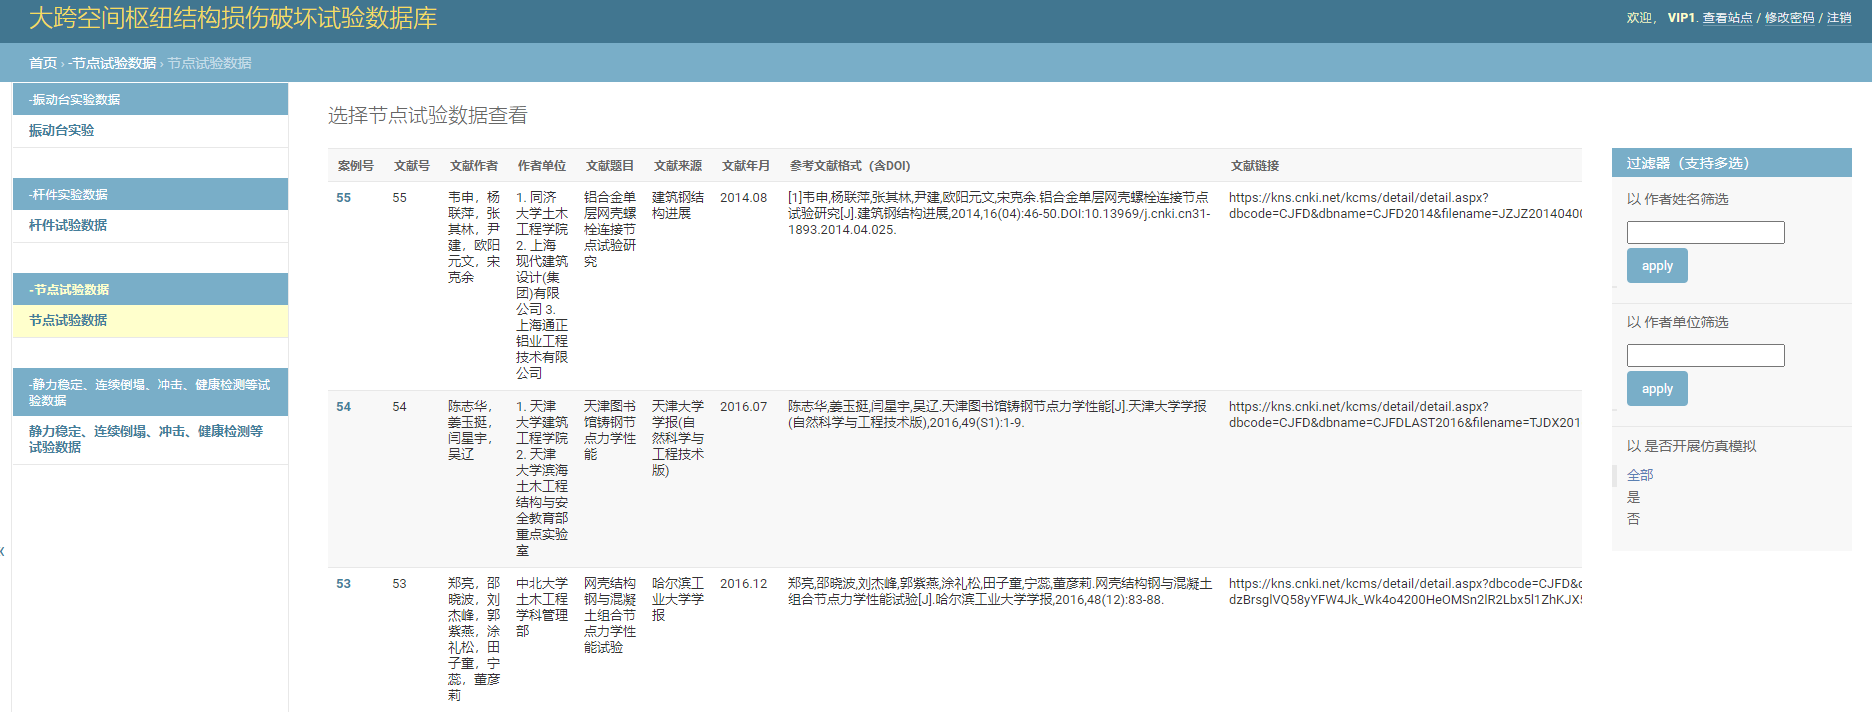This screenshot has width=1872, height=712.
Task: Open case number 55 record
Action: pyautogui.click(x=343, y=198)
